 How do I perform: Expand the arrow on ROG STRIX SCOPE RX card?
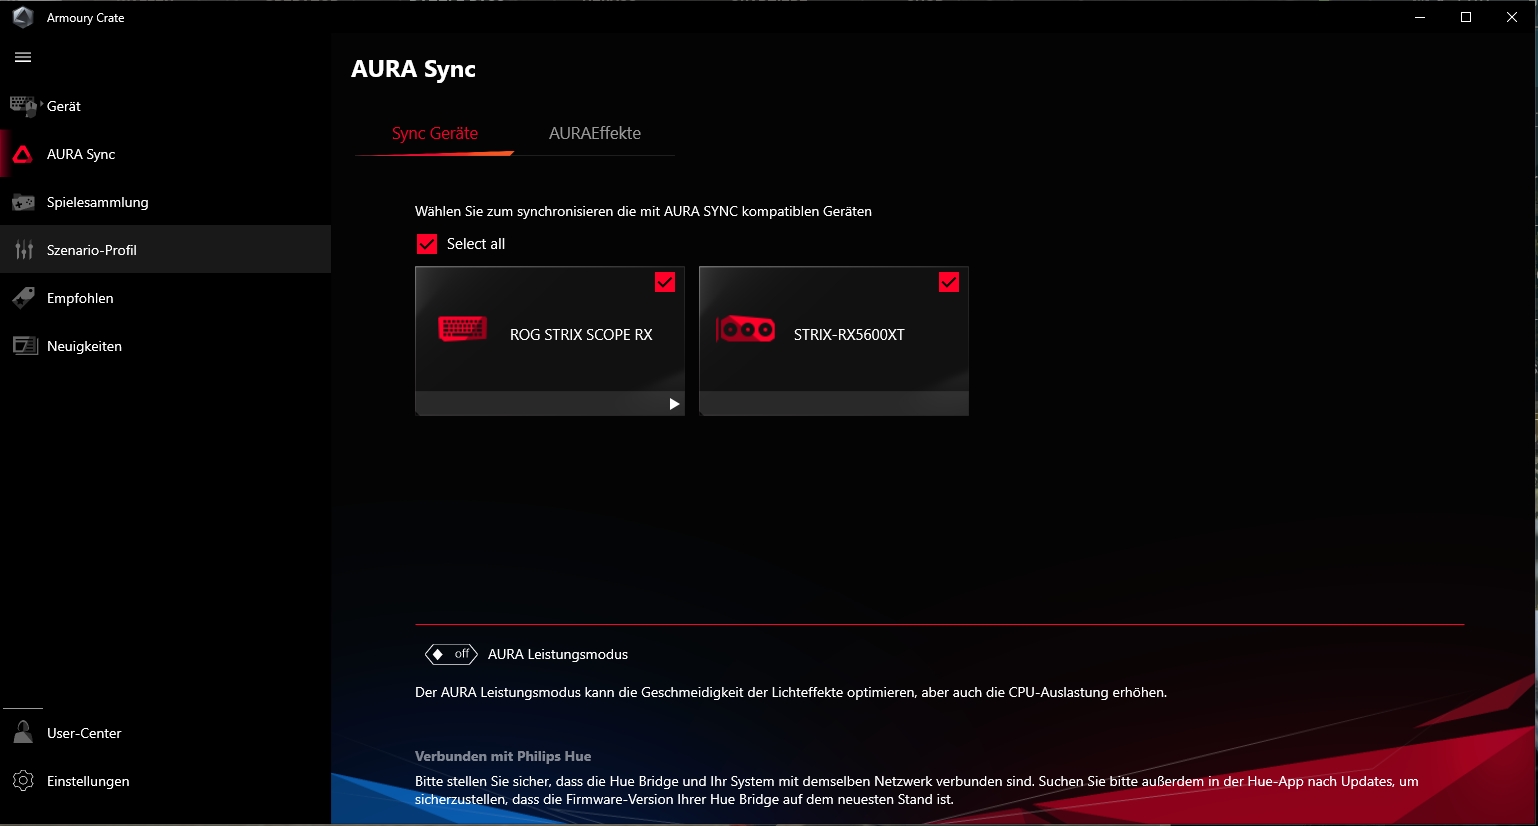(x=674, y=404)
